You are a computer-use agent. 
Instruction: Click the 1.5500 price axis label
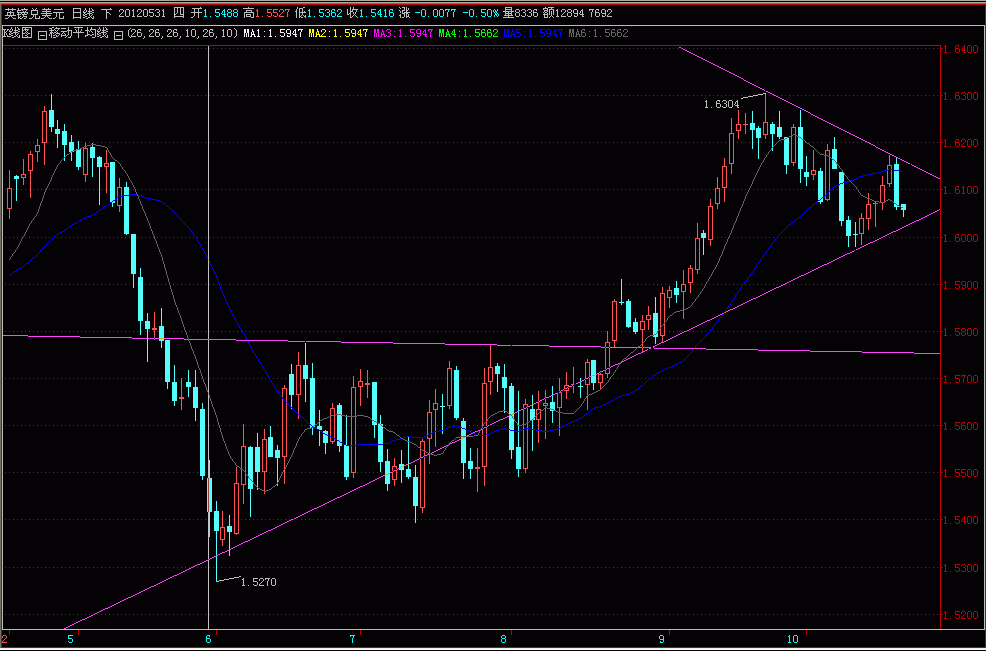point(961,473)
